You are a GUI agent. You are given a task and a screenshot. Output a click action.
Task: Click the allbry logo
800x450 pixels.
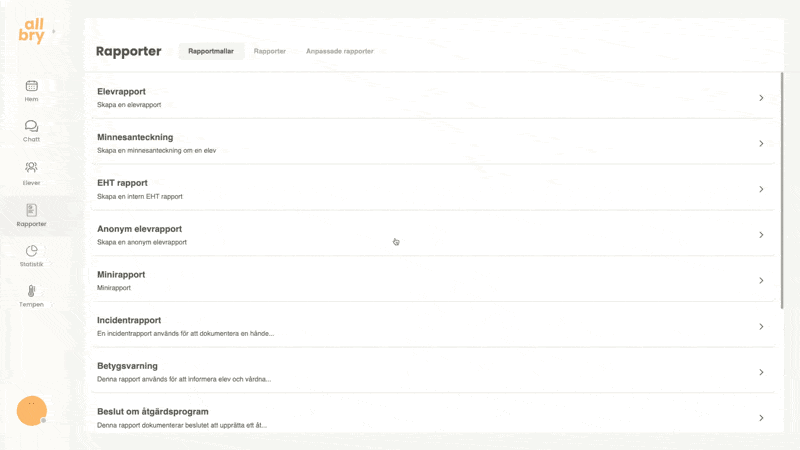point(32,31)
